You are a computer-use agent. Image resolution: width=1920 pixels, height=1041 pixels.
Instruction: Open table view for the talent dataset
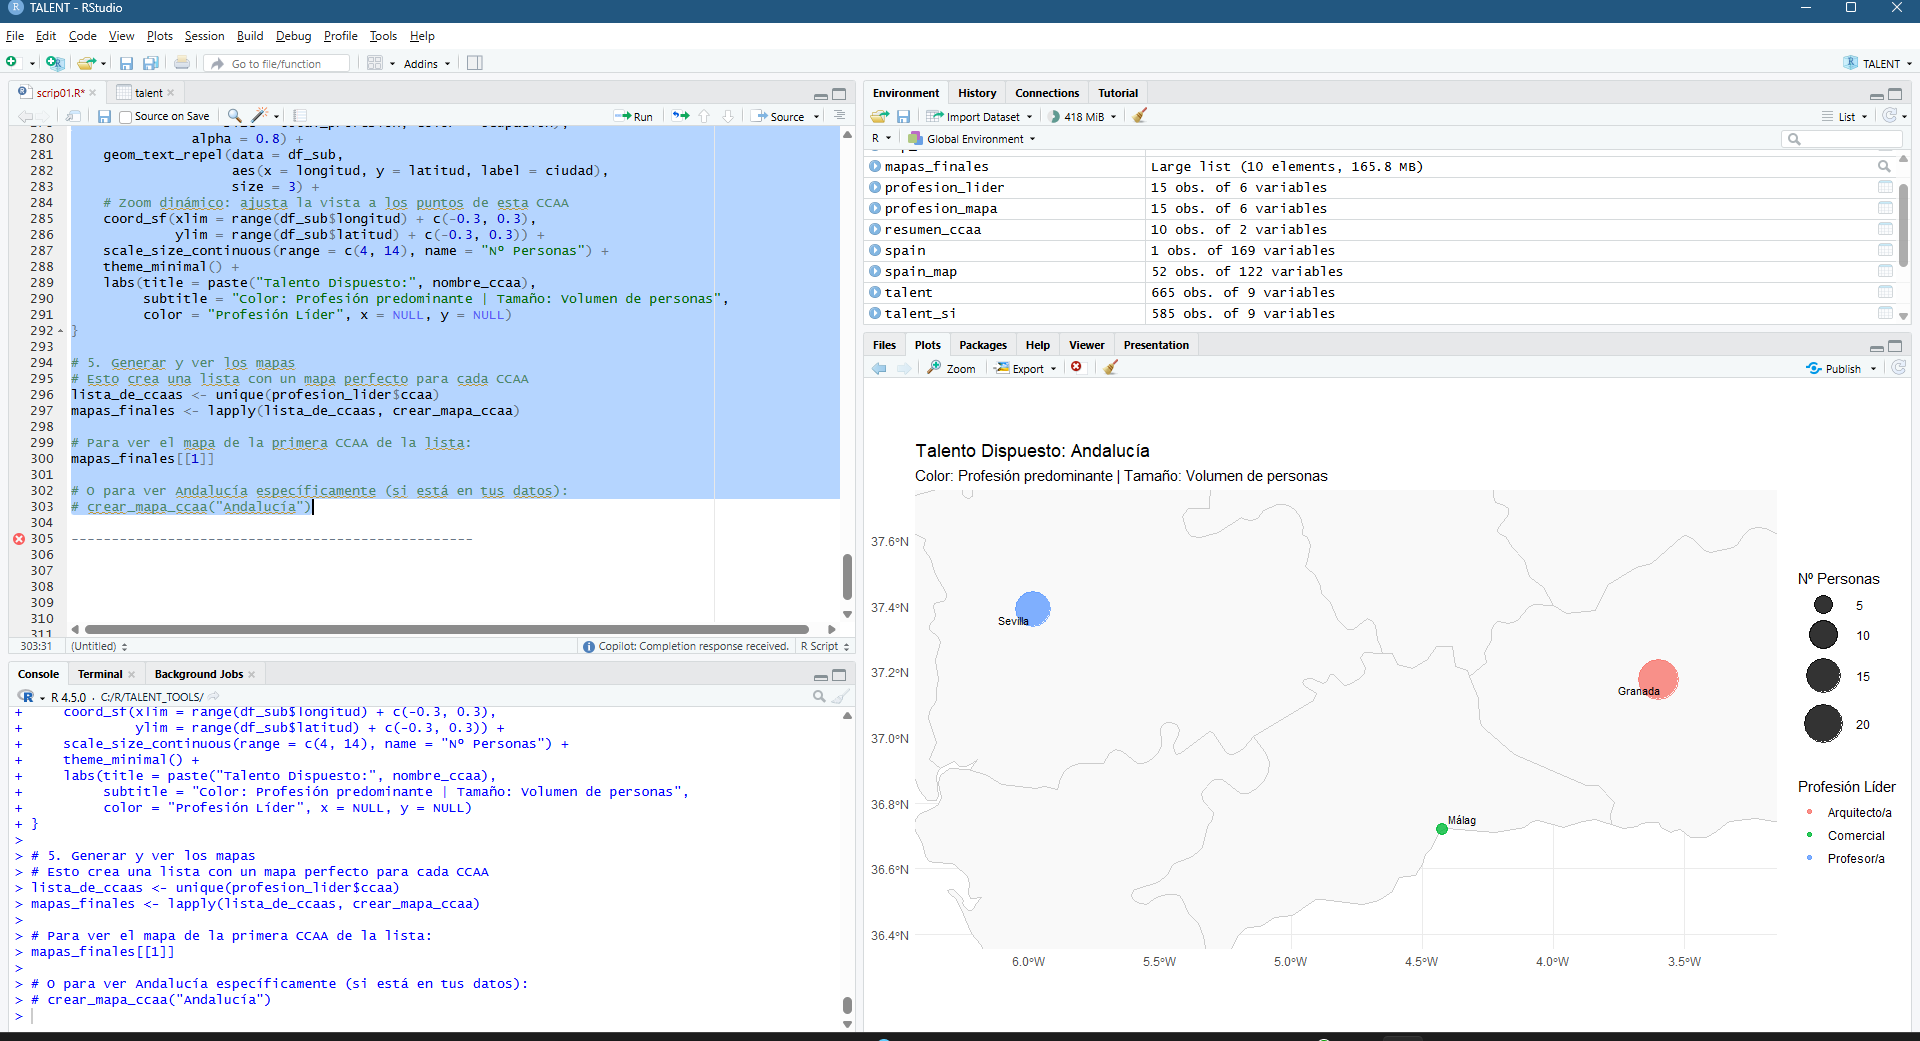(1885, 292)
